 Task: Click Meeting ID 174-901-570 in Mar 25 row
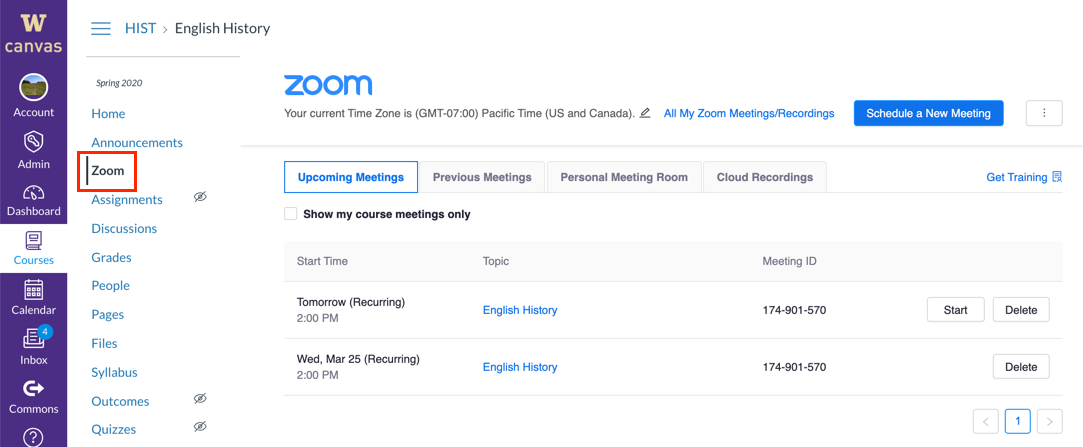794,367
